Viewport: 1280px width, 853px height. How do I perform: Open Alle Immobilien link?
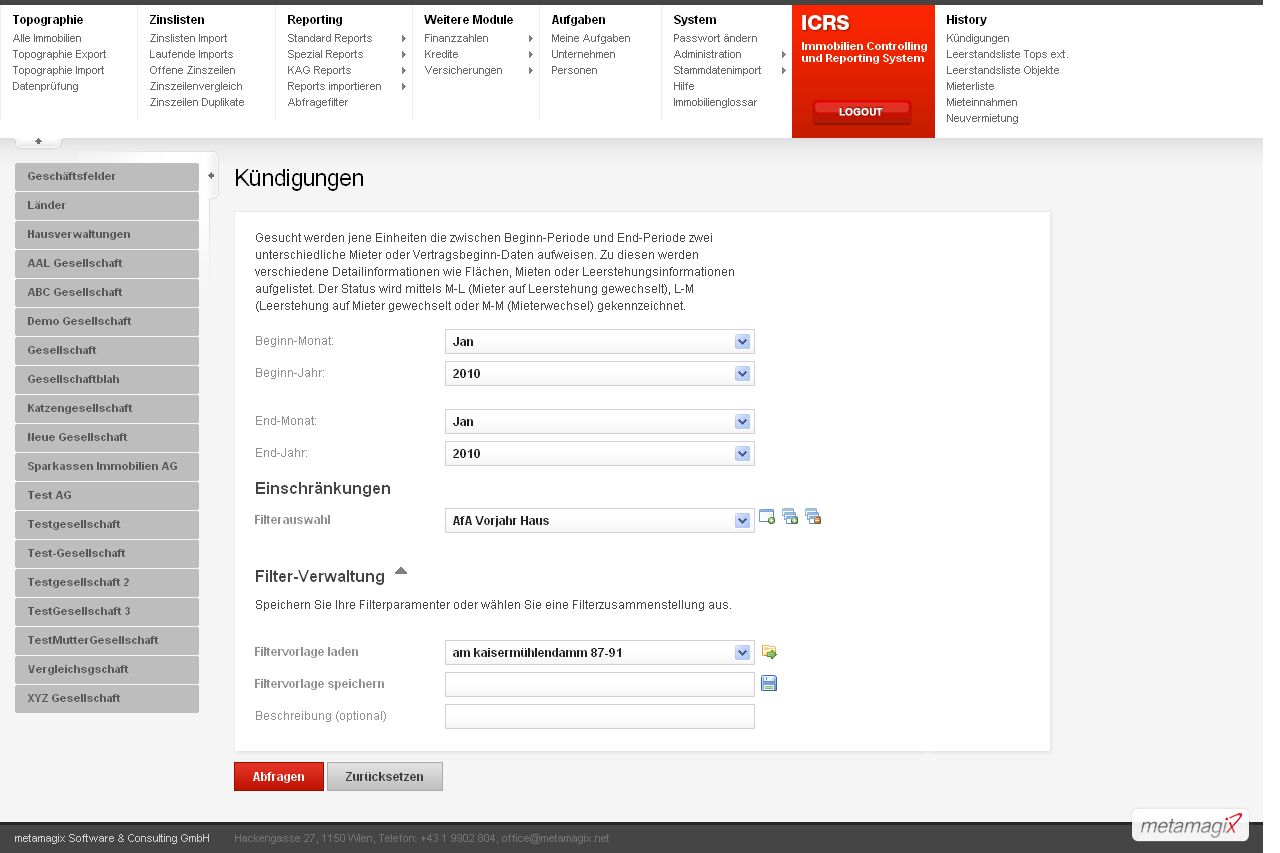(47, 38)
